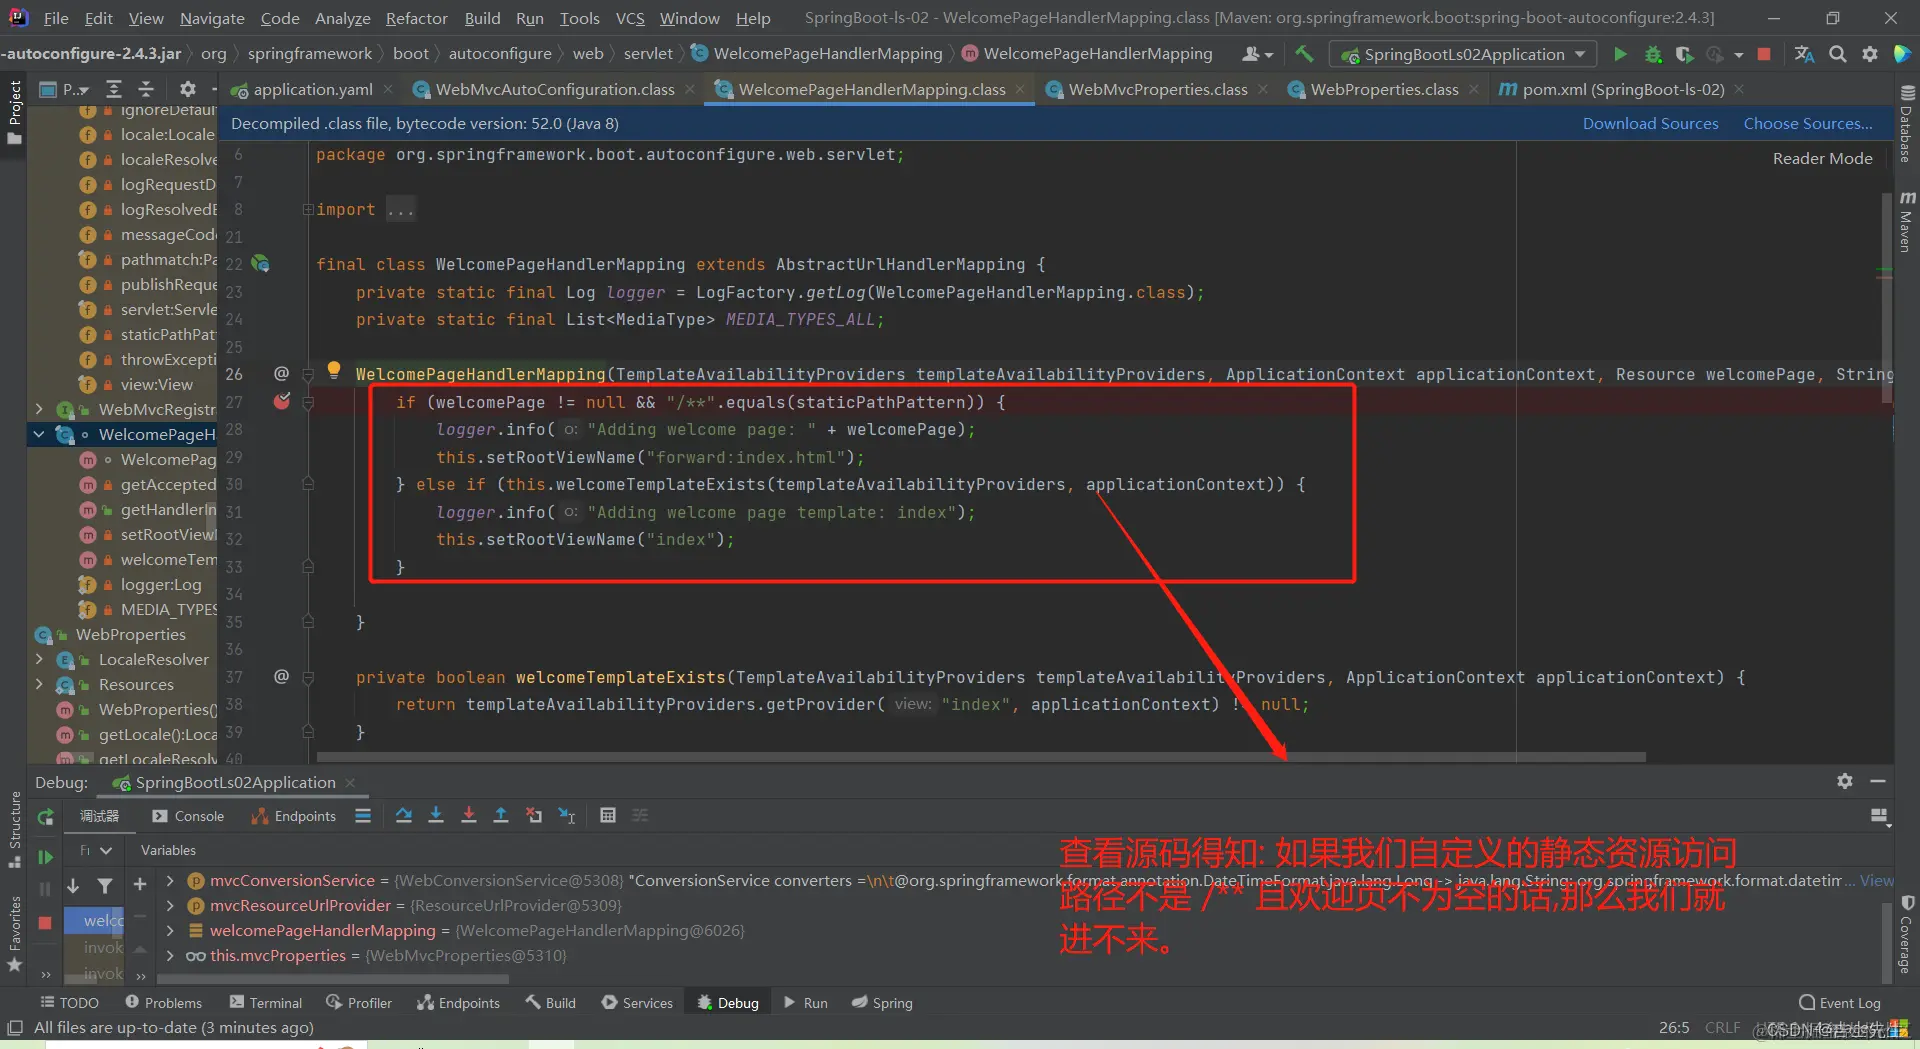Image resolution: width=1920 pixels, height=1049 pixels.
Task: Close the WelcomePageHandlerMapping.class tab
Action: 1020,89
